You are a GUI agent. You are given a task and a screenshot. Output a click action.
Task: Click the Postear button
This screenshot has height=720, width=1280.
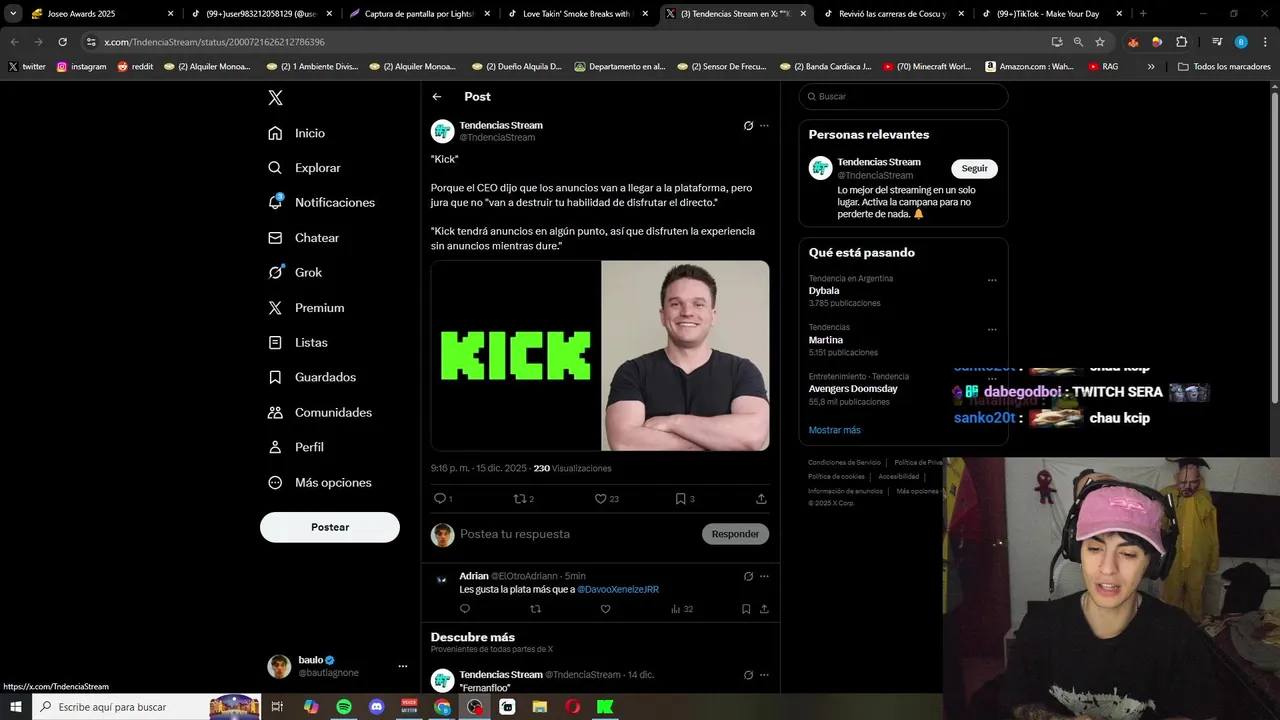330,527
